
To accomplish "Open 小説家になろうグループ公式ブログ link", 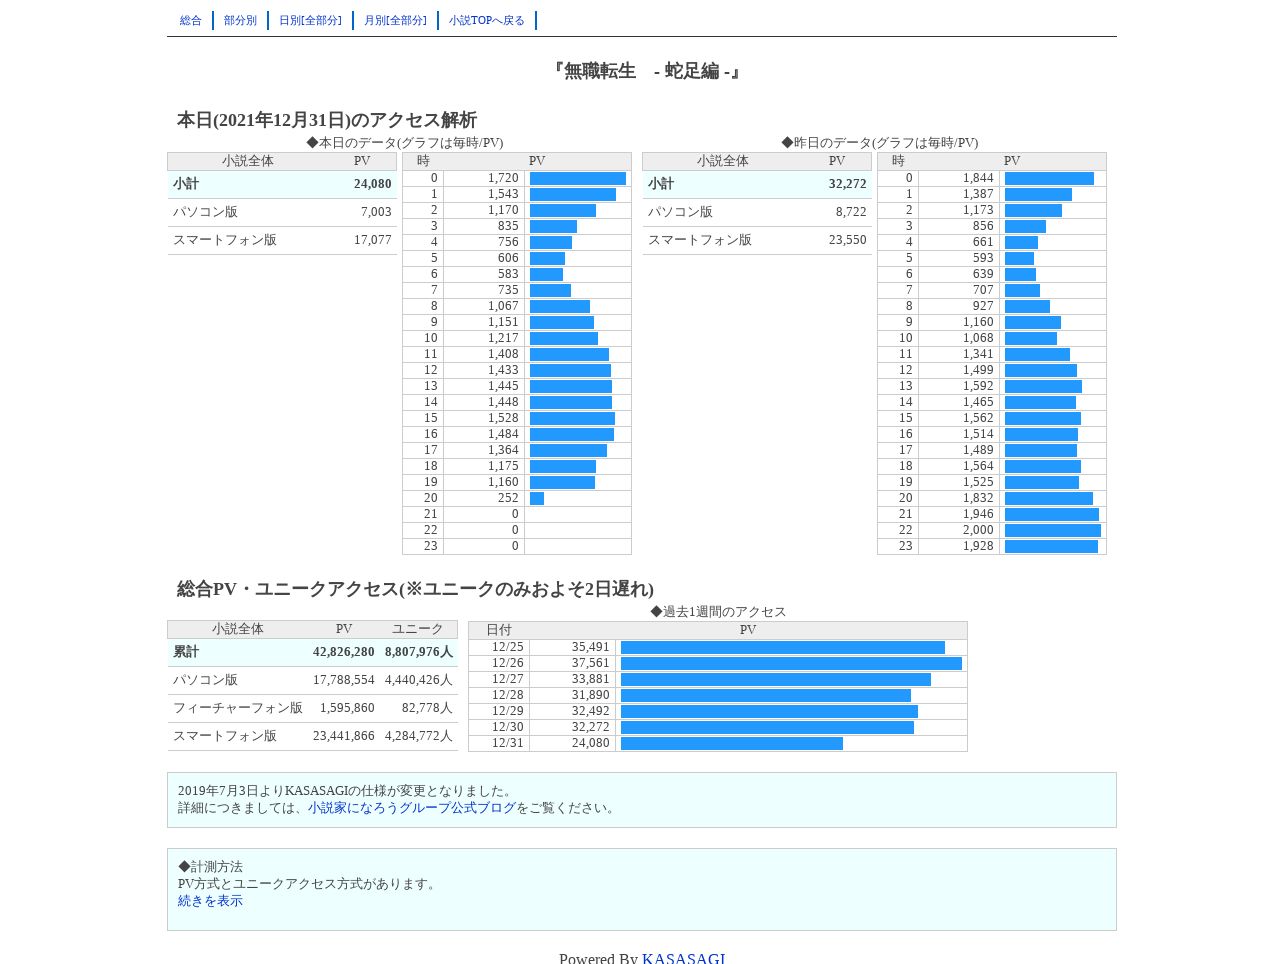I will [412, 808].
